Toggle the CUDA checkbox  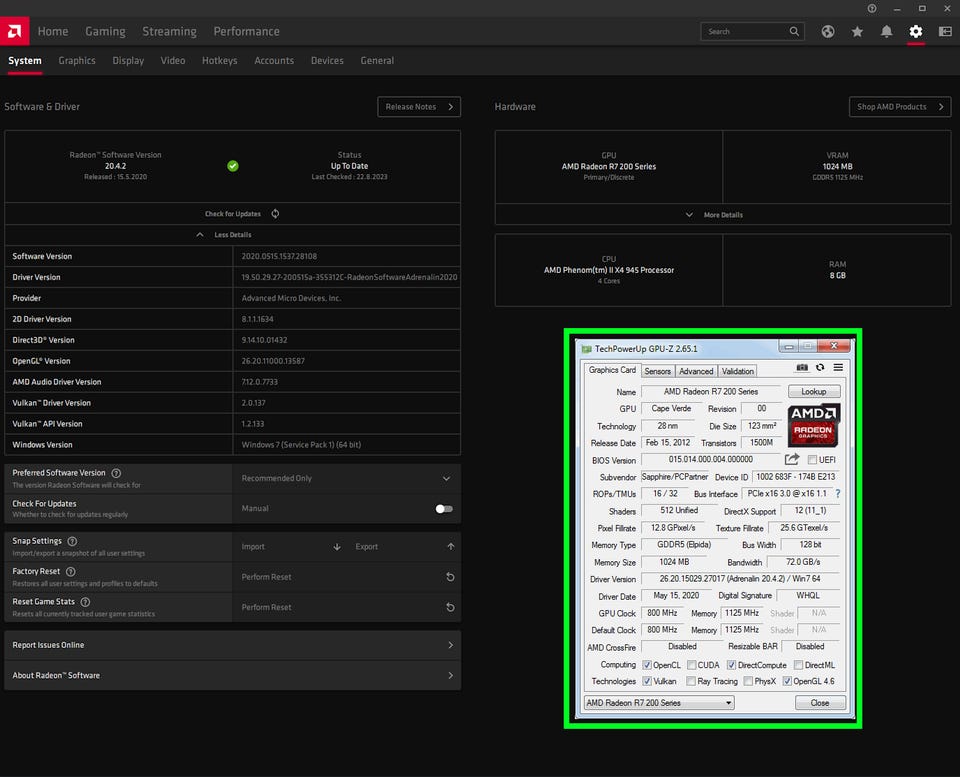click(691, 665)
